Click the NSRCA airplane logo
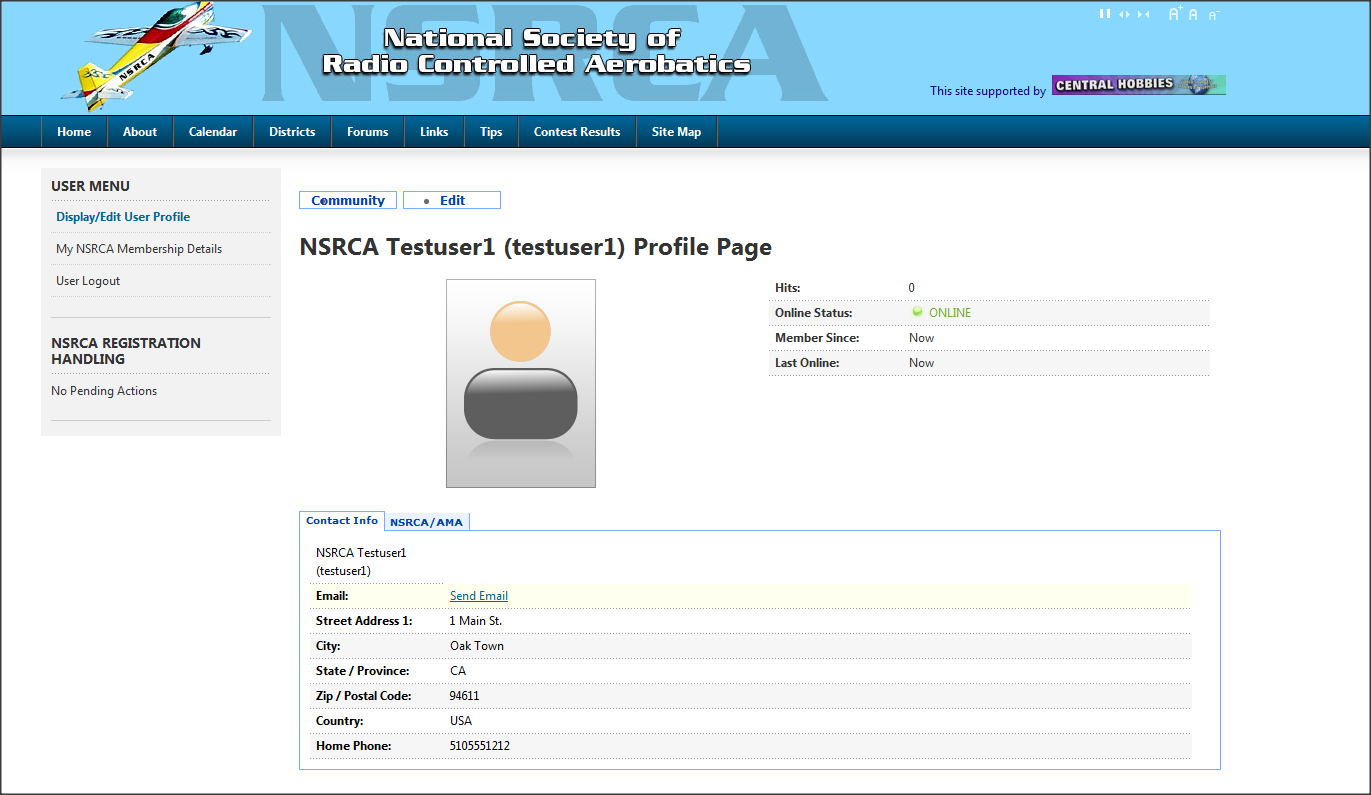Screen dimensions: 1371x795 [157, 55]
